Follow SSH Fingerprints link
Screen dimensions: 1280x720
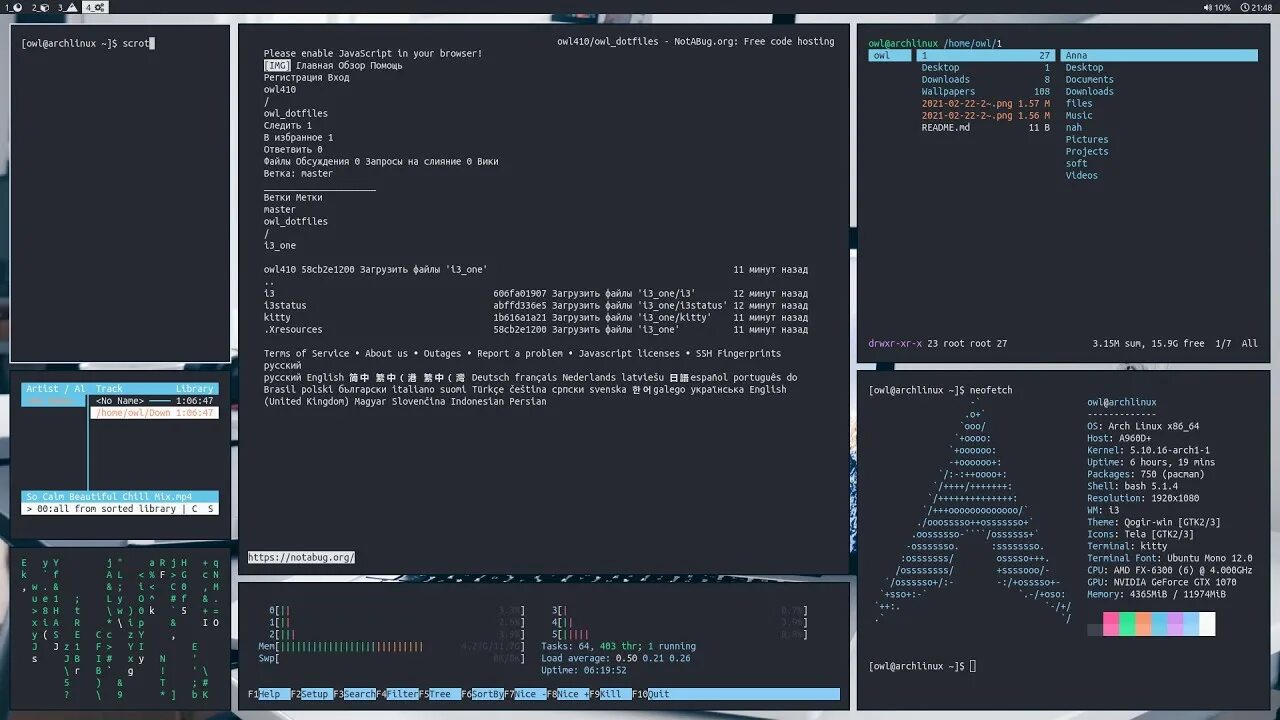(x=738, y=353)
